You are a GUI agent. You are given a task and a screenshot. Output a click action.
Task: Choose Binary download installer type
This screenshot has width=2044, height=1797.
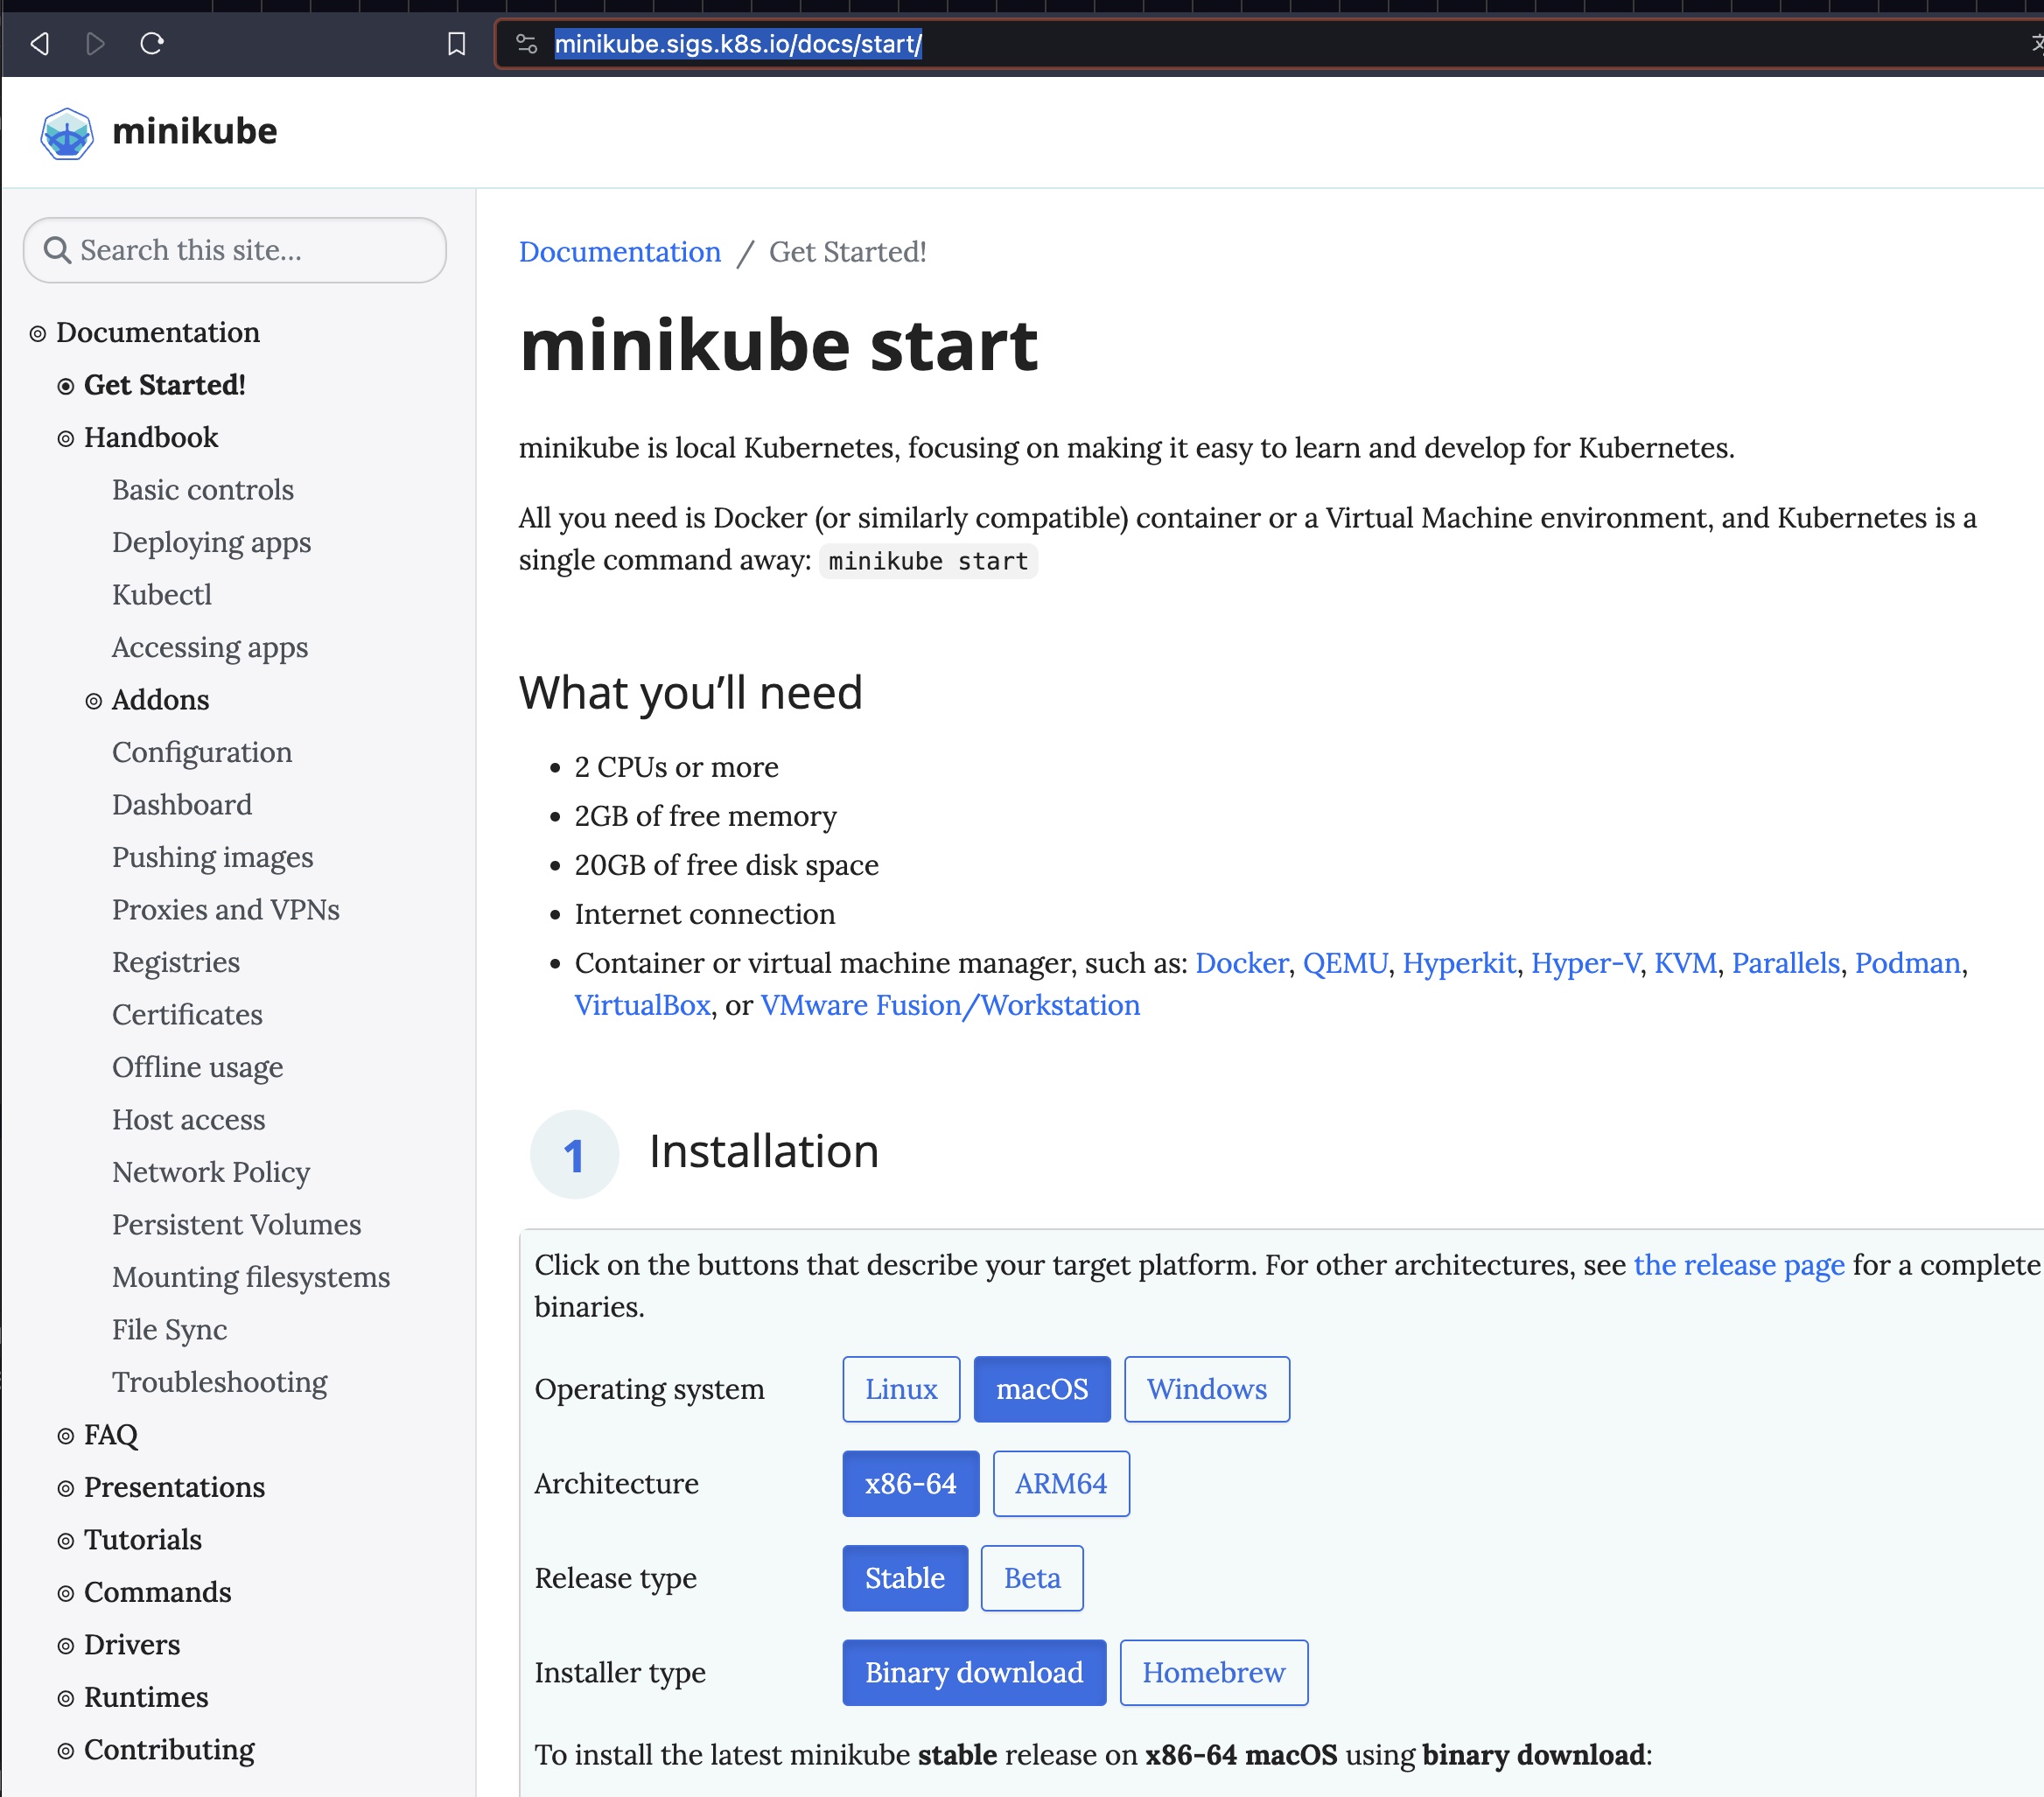pos(974,1673)
